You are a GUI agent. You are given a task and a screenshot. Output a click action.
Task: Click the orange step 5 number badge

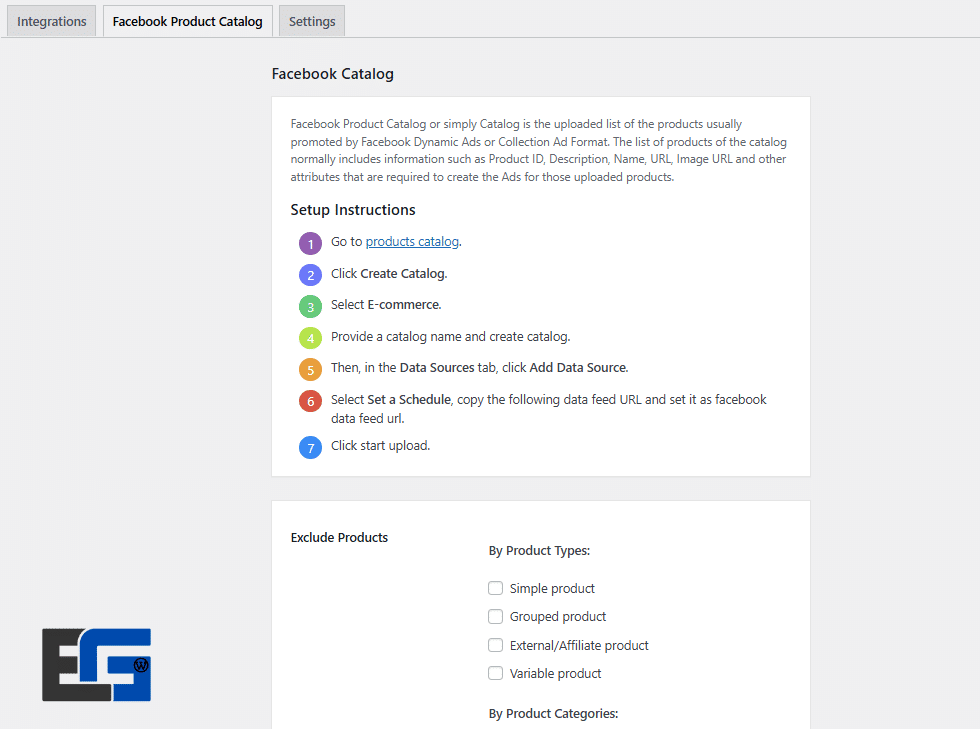click(310, 369)
